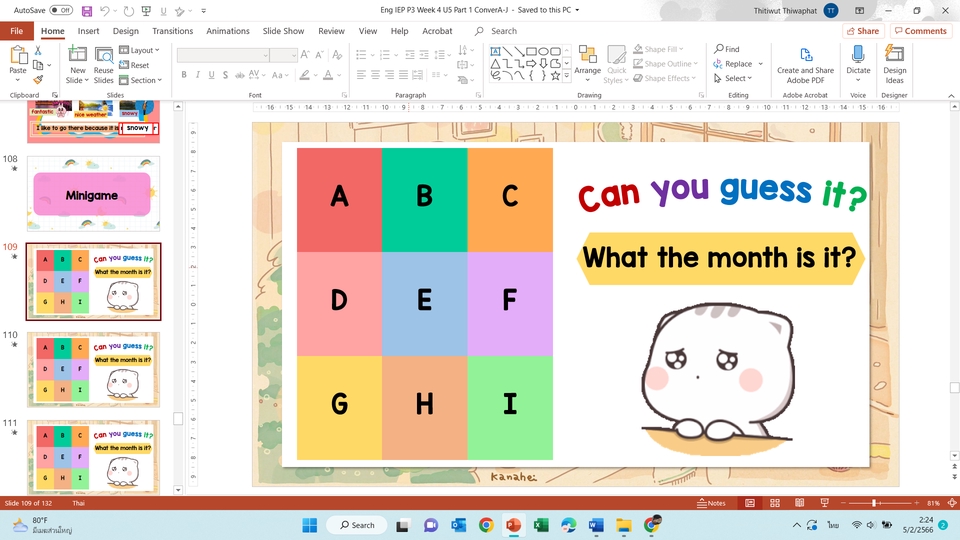
Task: Toggle strikethrough formatting
Action: pyautogui.click(x=239, y=75)
